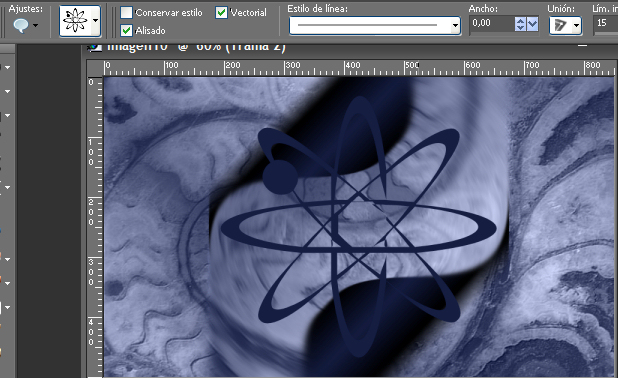
Task: Uncheck the Vectorial checkbox
Action: click(222, 13)
